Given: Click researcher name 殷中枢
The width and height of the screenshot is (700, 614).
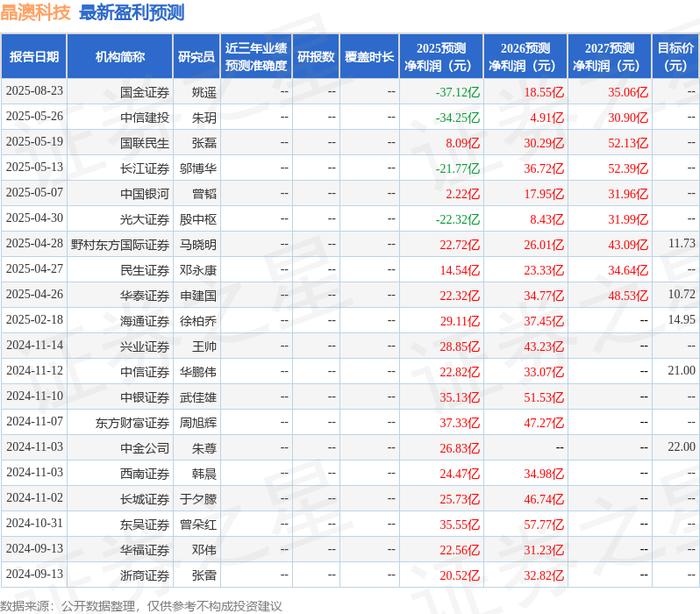Looking at the screenshot, I should point(198,220).
